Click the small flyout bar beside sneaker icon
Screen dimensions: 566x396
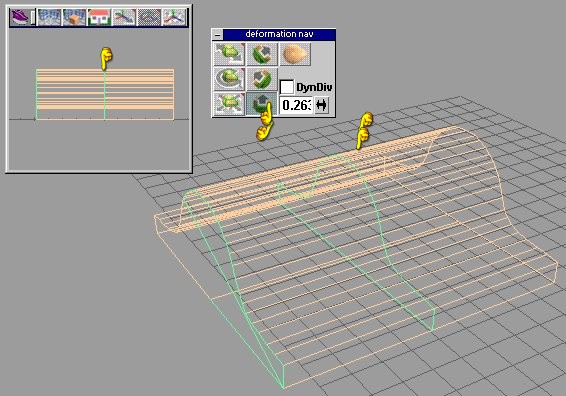pyautogui.click(x=33, y=17)
